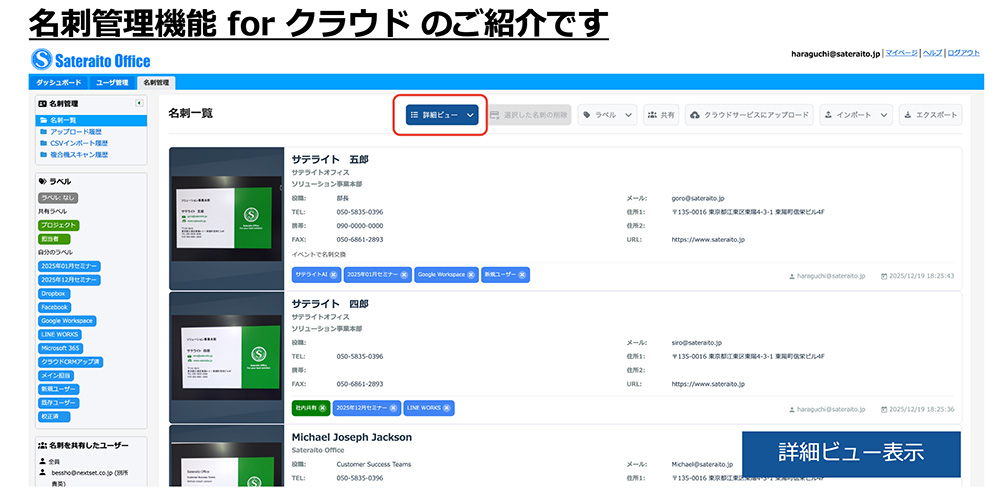Filter by the green プロジェクト label
The image size is (1000, 490).
(x=58, y=225)
